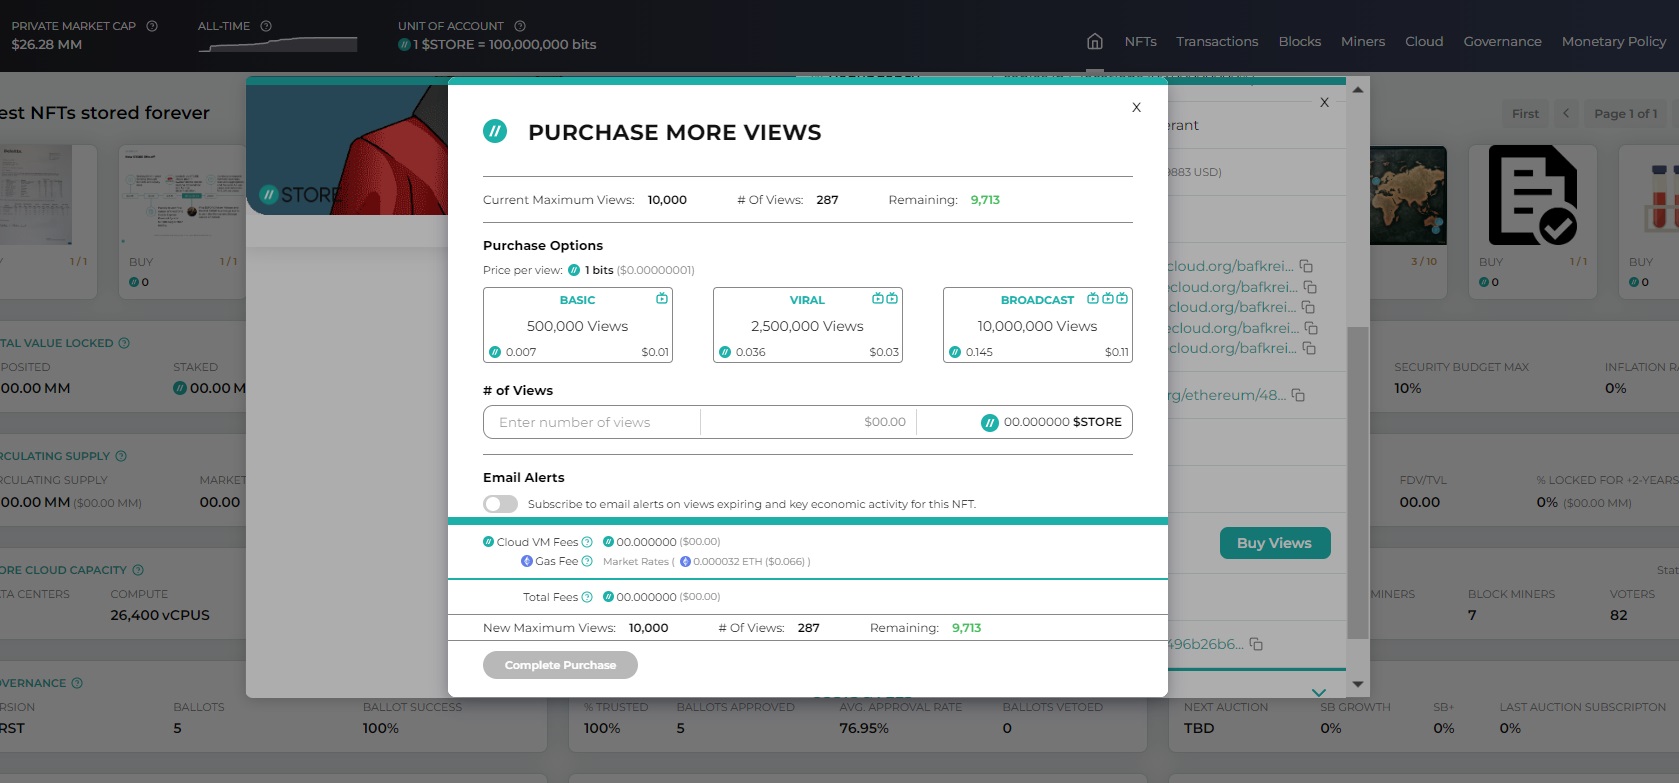The width and height of the screenshot is (1679, 783).
Task: Select the VIRAL 2,500,000 Views option
Action: pyautogui.click(x=808, y=325)
